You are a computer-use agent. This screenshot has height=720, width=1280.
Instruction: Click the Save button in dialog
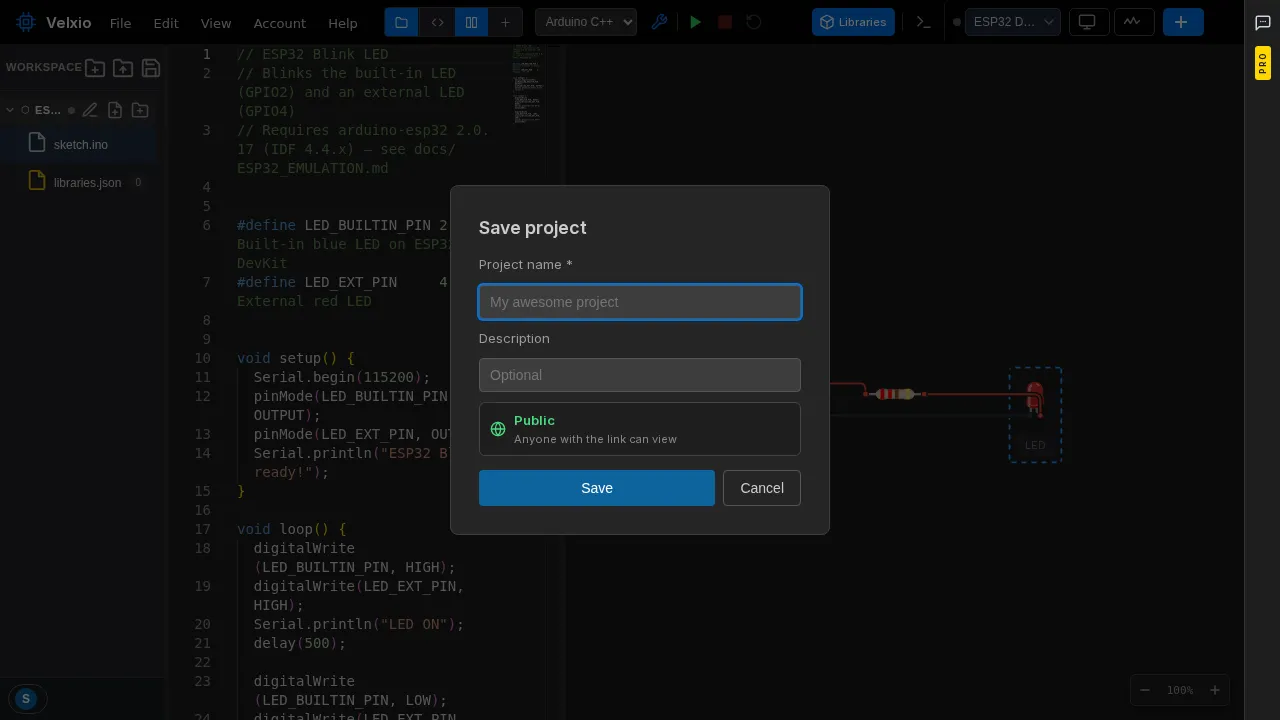point(597,488)
